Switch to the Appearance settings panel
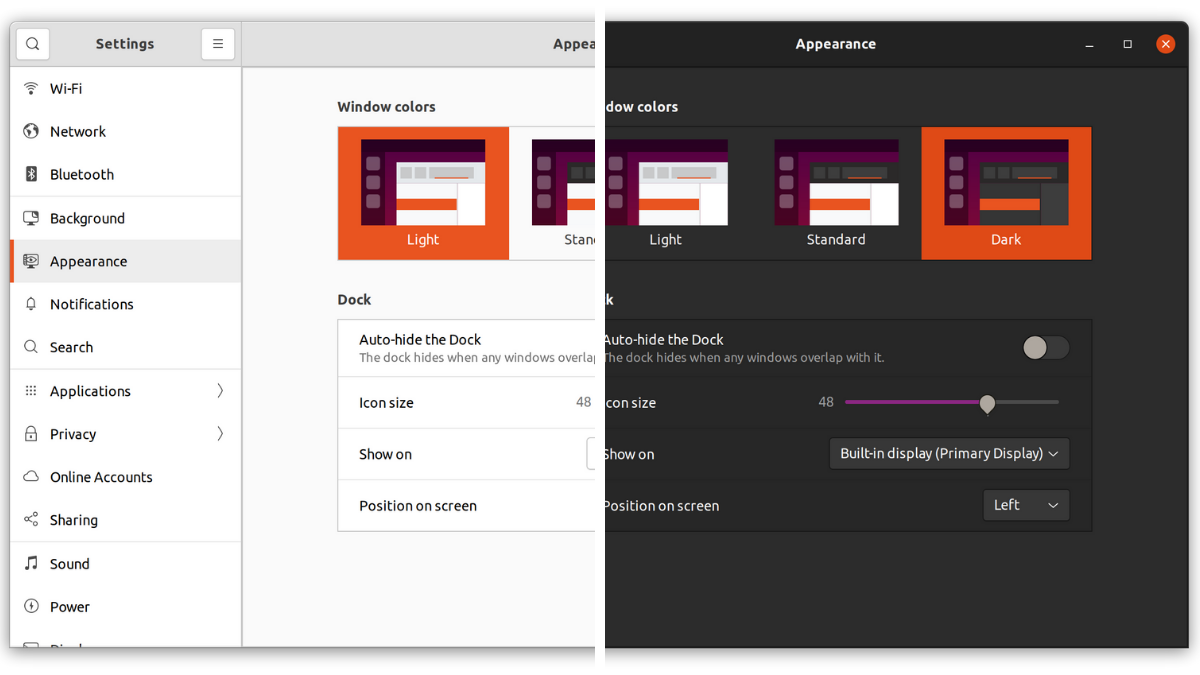The height and width of the screenshot is (675, 1200). pyautogui.click(x=87, y=261)
